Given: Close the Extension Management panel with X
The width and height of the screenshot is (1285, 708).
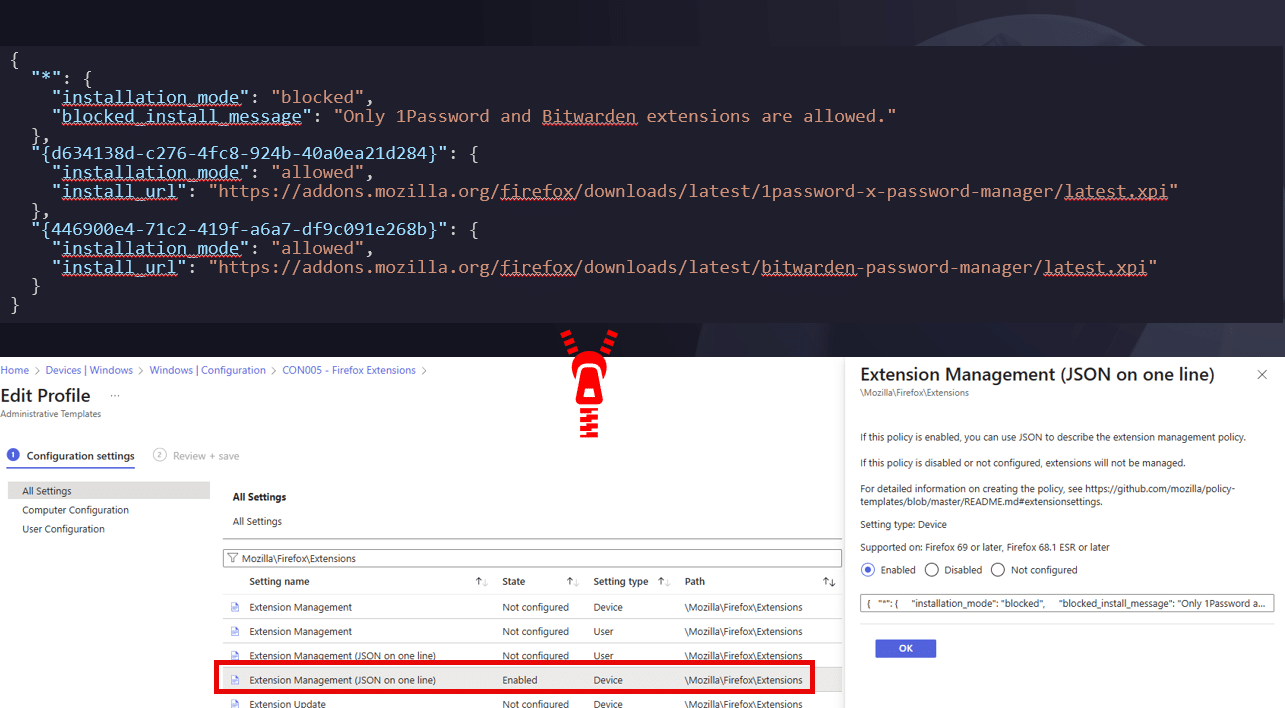Looking at the screenshot, I should pos(1262,375).
